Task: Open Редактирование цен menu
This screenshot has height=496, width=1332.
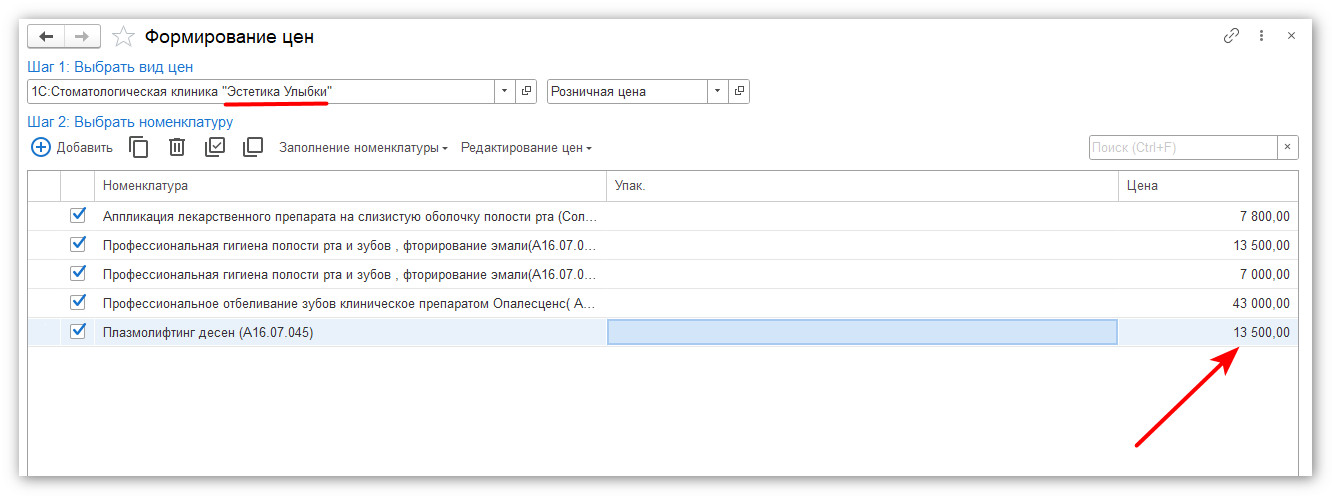Action: coord(526,147)
